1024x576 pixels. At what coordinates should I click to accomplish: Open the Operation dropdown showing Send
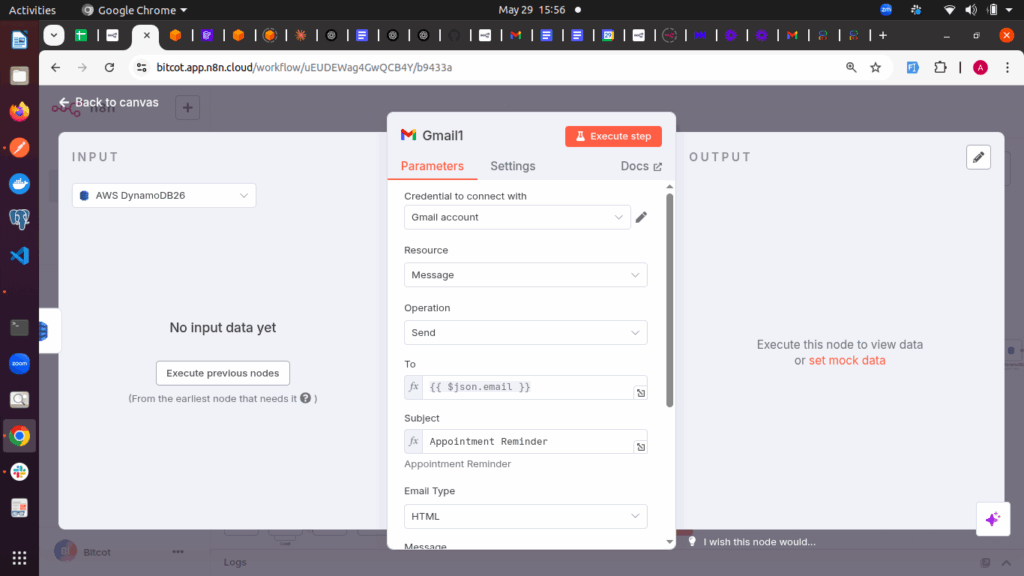click(525, 332)
